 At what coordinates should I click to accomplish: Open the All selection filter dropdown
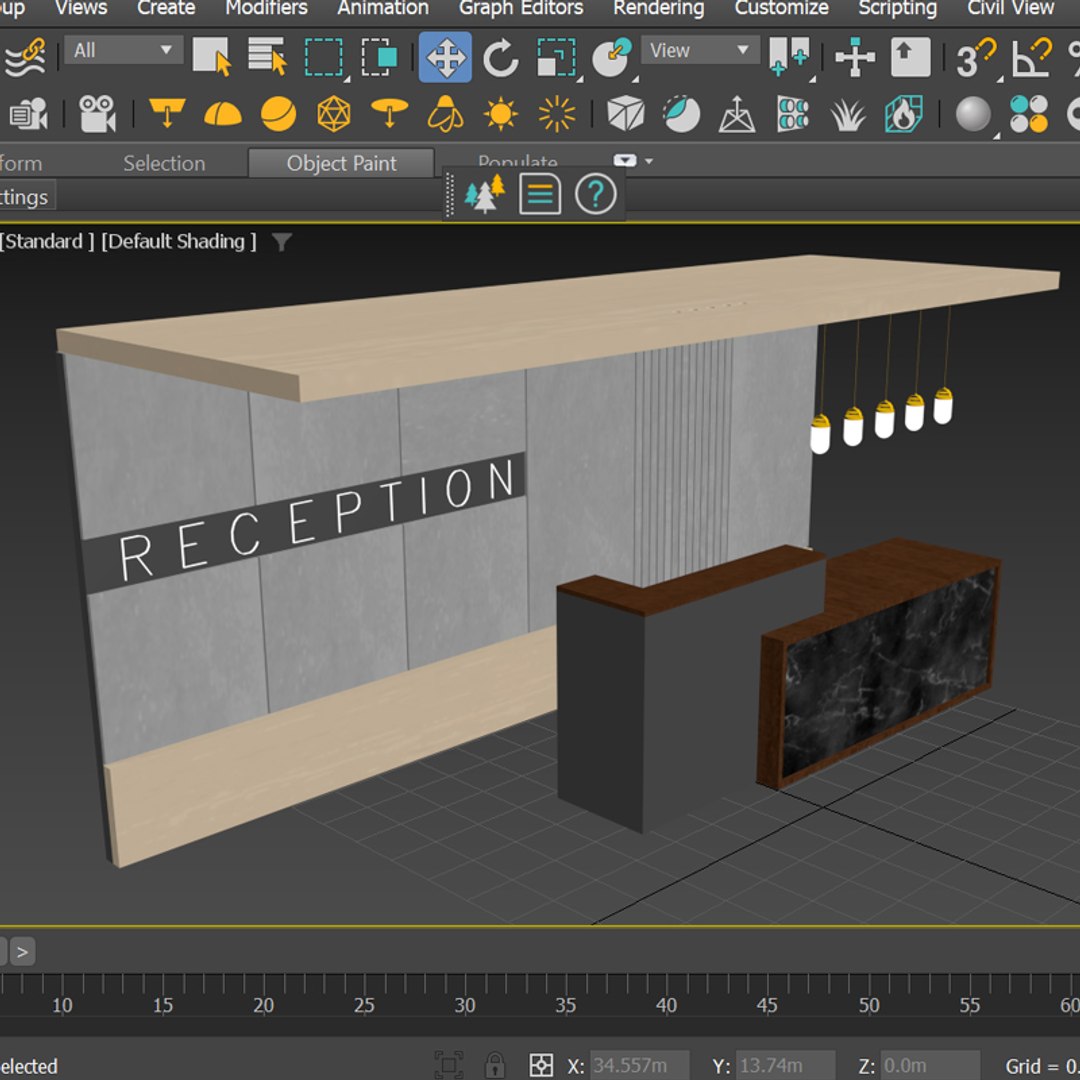point(123,50)
